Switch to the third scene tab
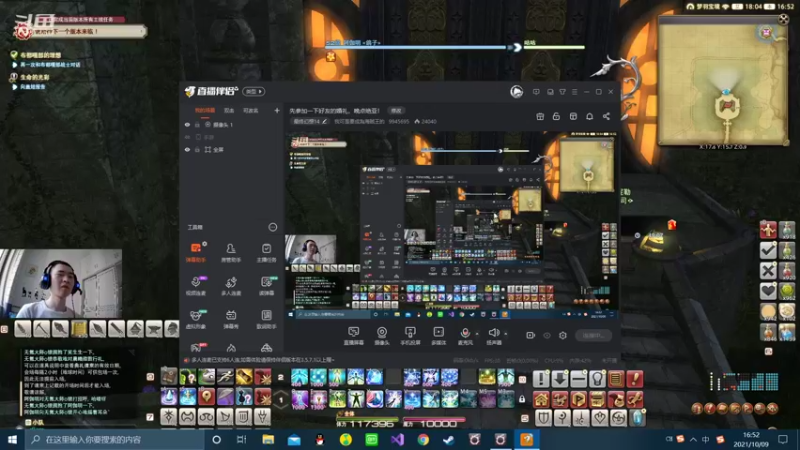Viewport: 800px width, 450px height. pyautogui.click(x=250, y=110)
